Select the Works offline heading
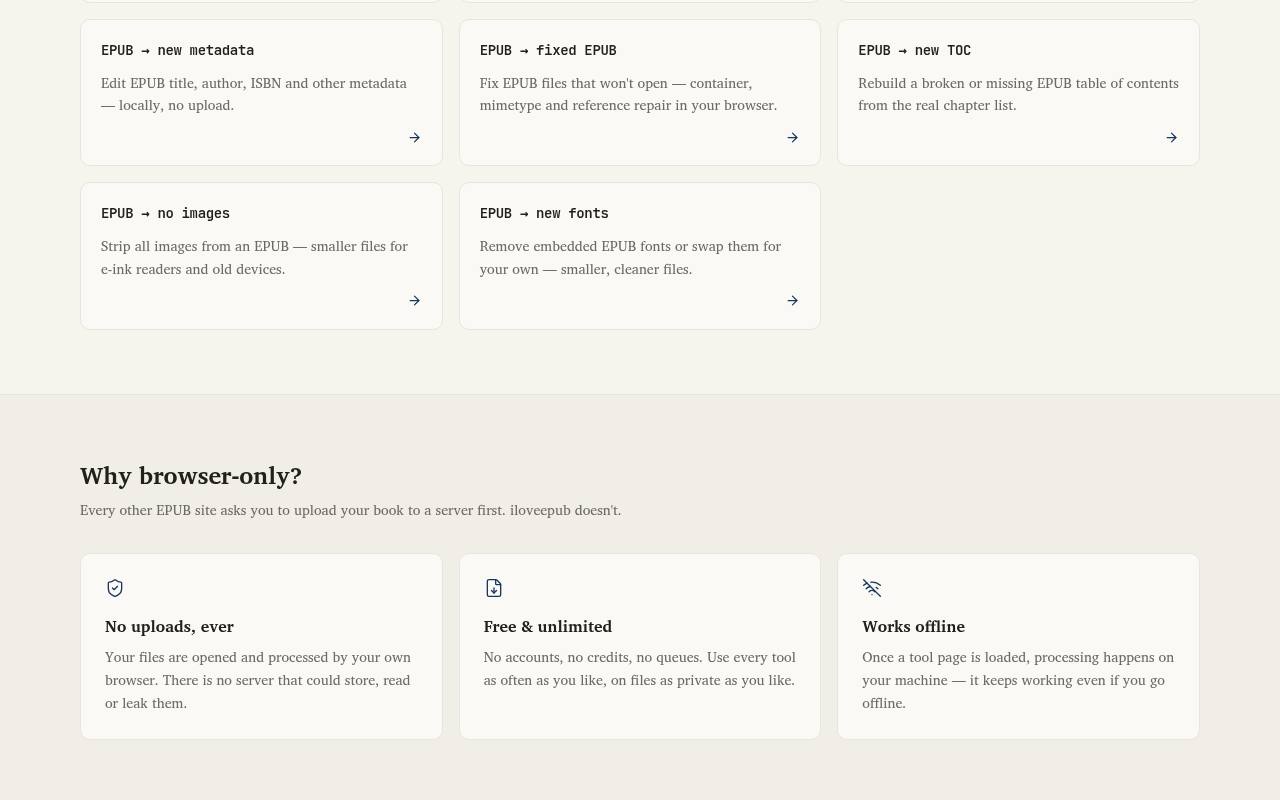This screenshot has width=1280, height=800. coord(913,627)
